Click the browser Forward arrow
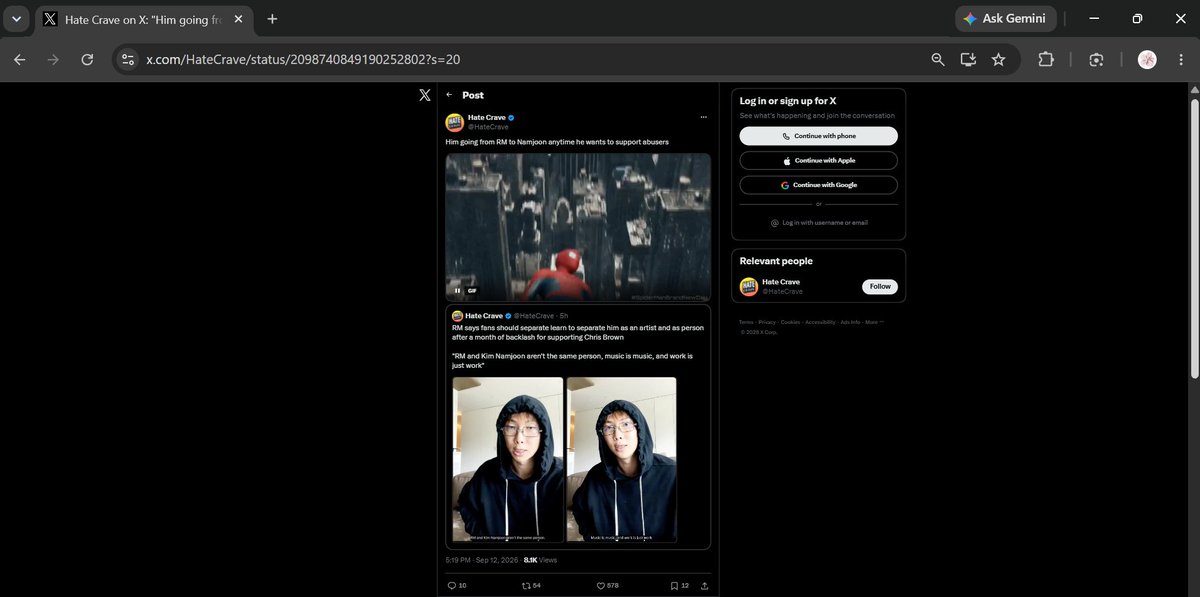The height and width of the screenshot is (597, 1200). (53, 60)
